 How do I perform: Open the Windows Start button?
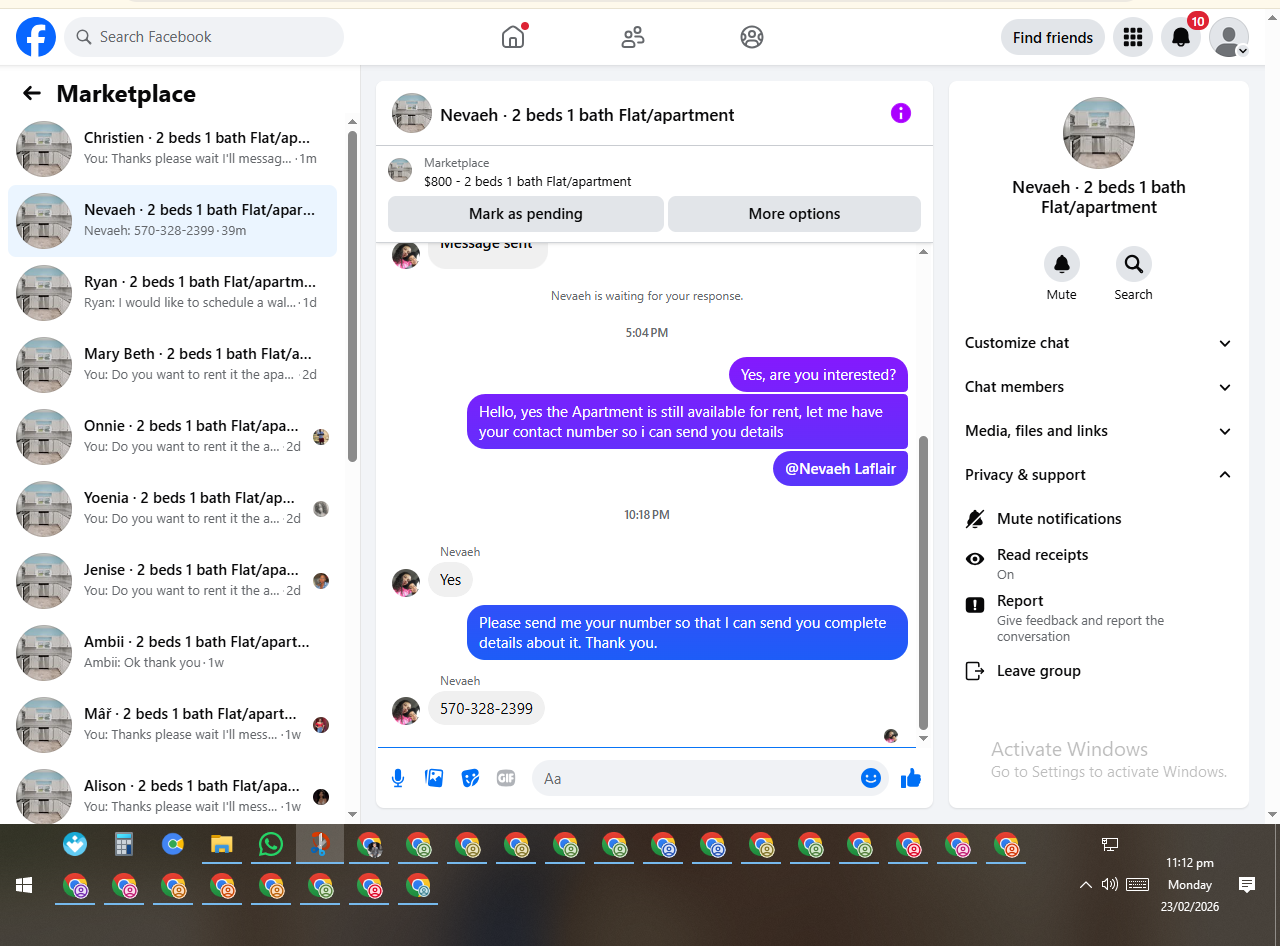tap(24, 885)
